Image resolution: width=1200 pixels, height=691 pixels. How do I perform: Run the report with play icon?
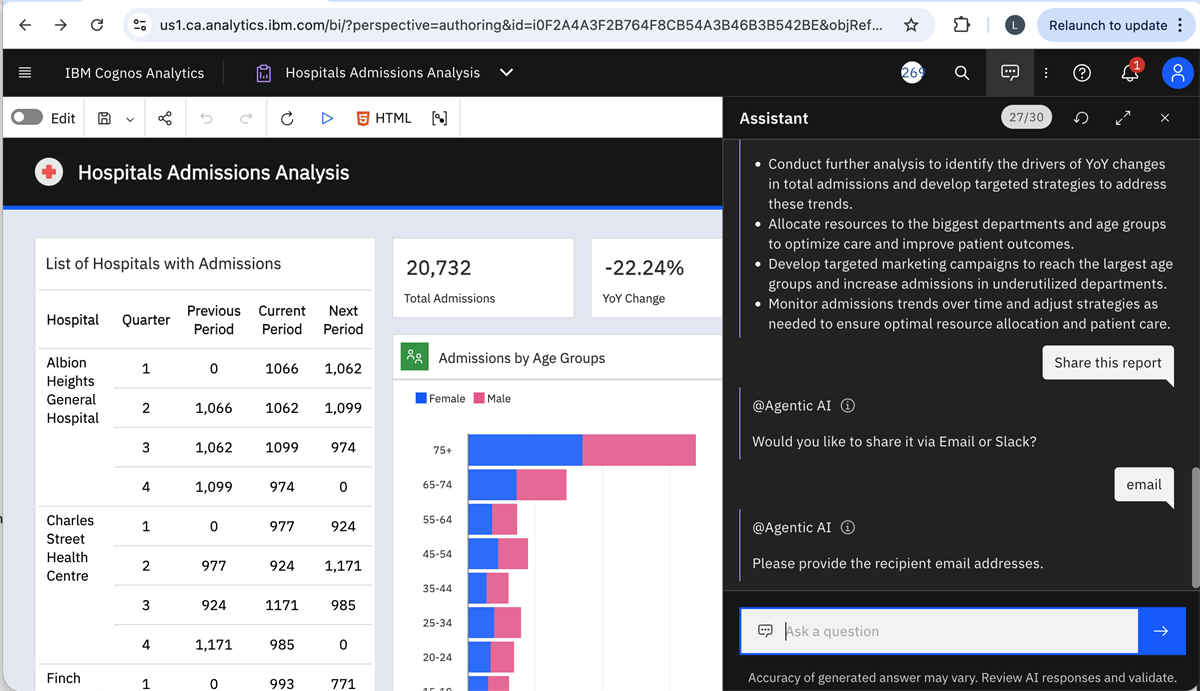[x=327, y=118]
